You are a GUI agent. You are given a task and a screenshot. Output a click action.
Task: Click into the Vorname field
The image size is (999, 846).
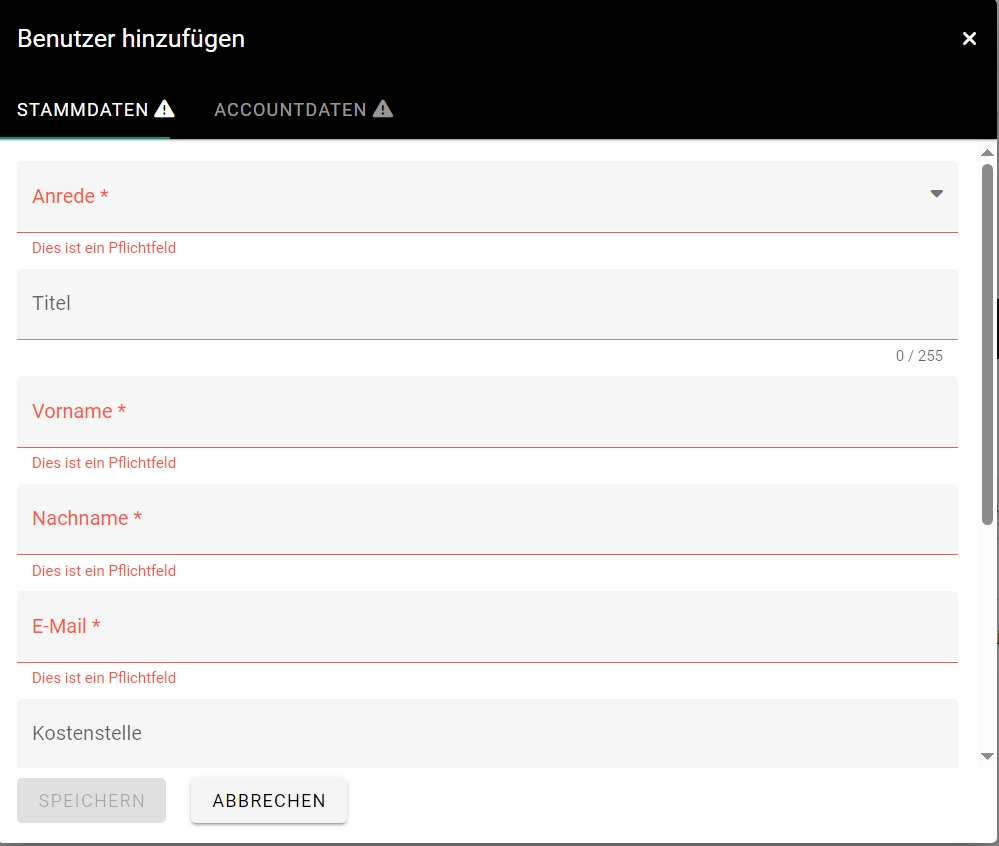click(486, 412)
